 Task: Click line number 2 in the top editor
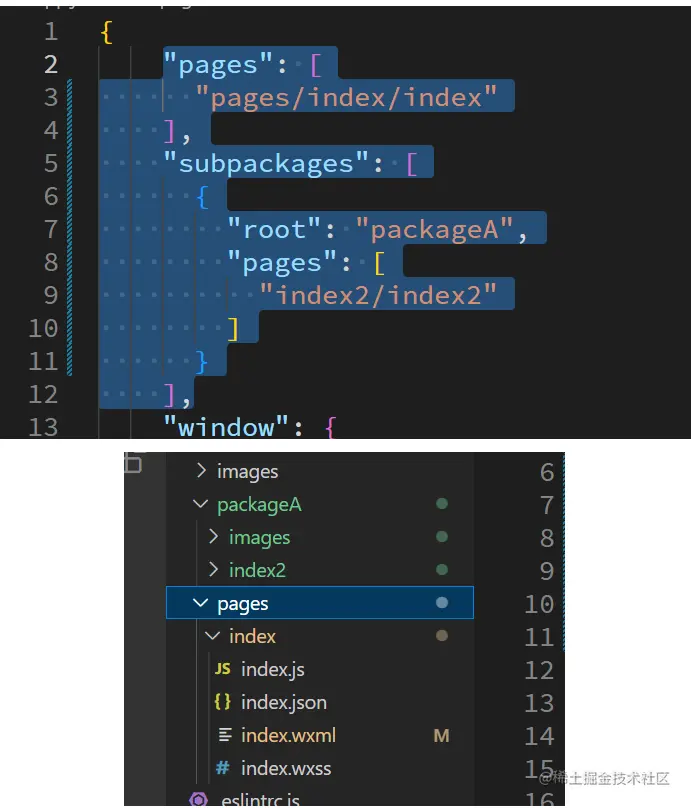pos(50,64)
